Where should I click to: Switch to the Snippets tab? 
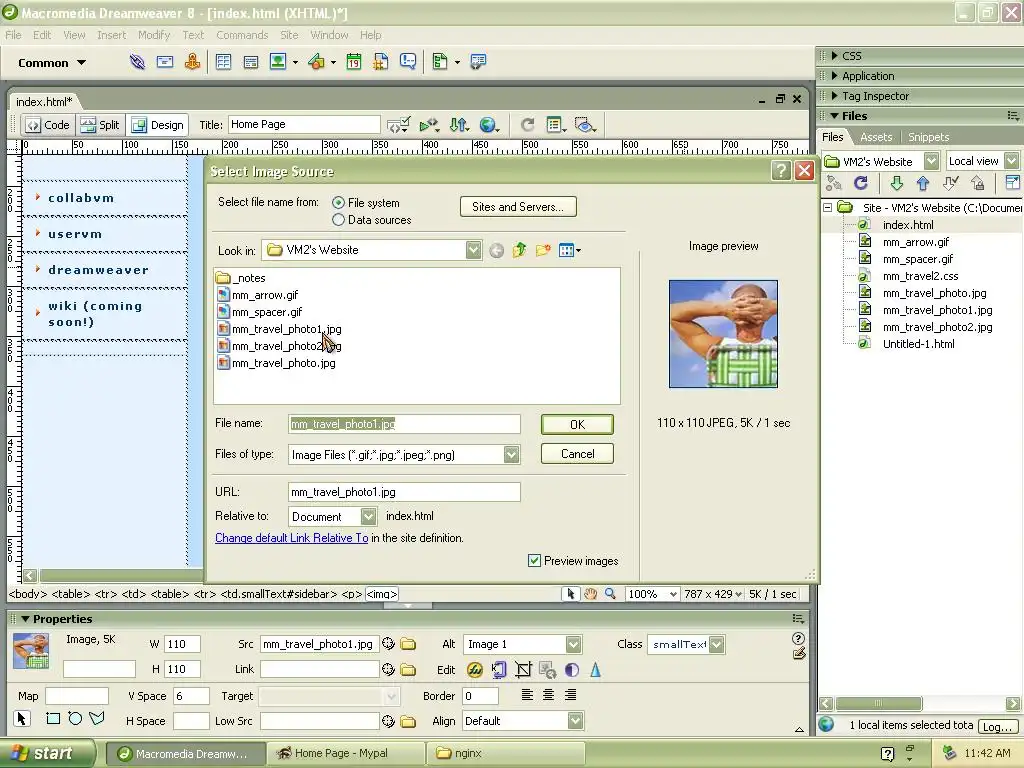coord(928,137)
